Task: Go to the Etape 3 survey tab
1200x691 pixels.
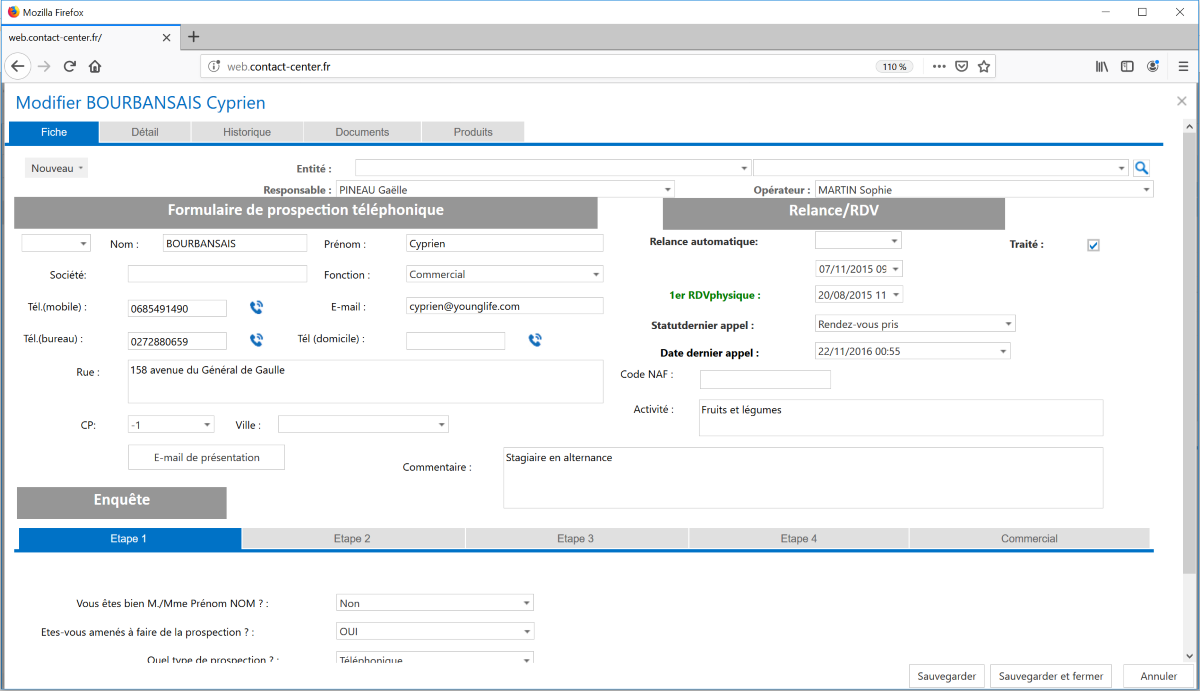Action: (576, 539)
